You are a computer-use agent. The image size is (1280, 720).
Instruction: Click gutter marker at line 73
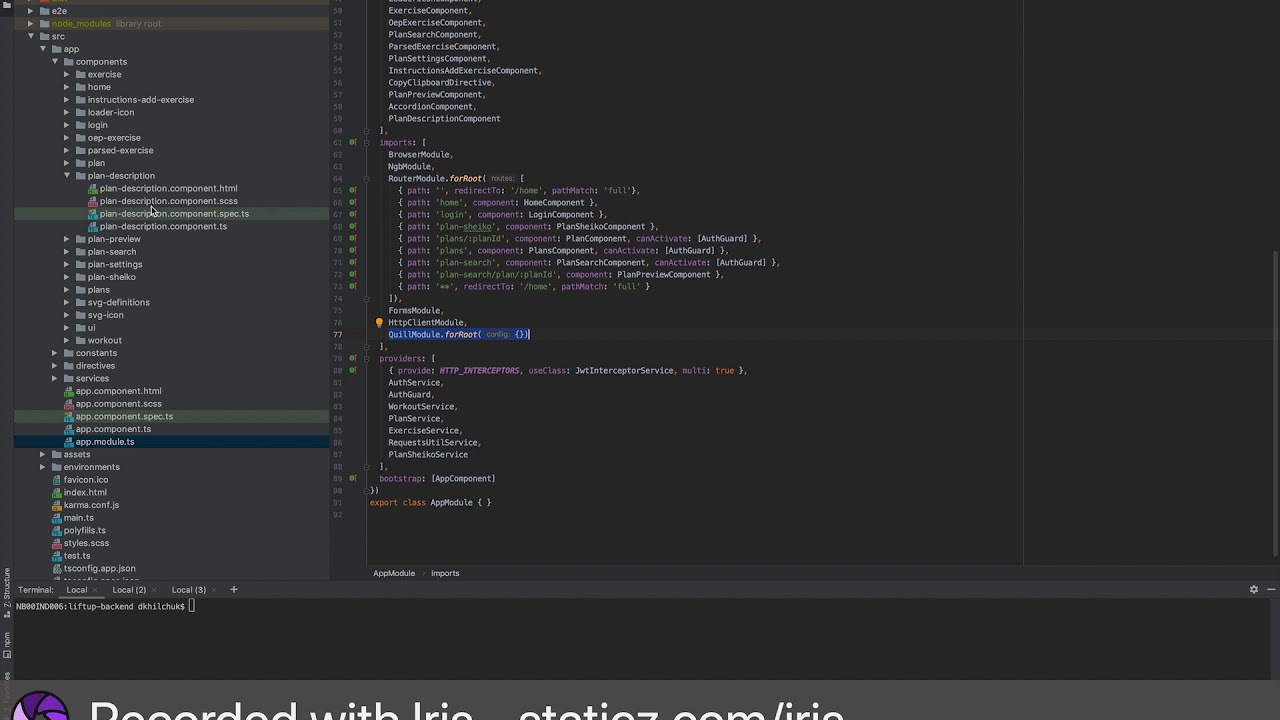coord(352,286)
